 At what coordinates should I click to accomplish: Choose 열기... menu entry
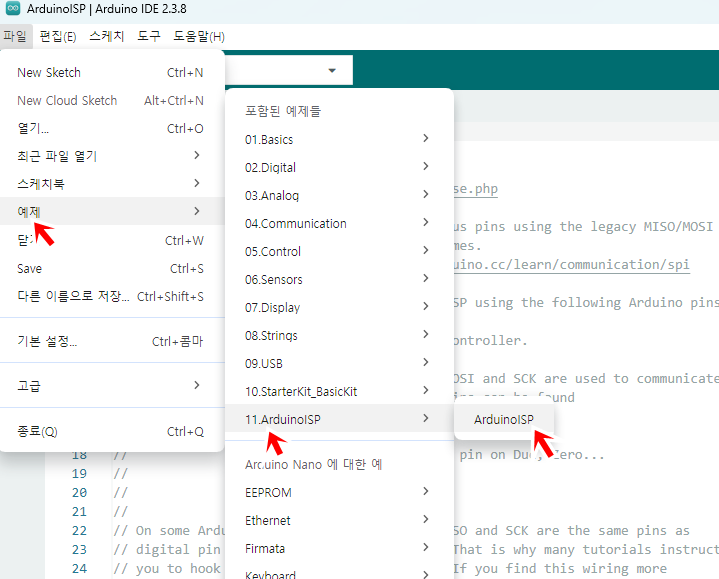(112, 128)
